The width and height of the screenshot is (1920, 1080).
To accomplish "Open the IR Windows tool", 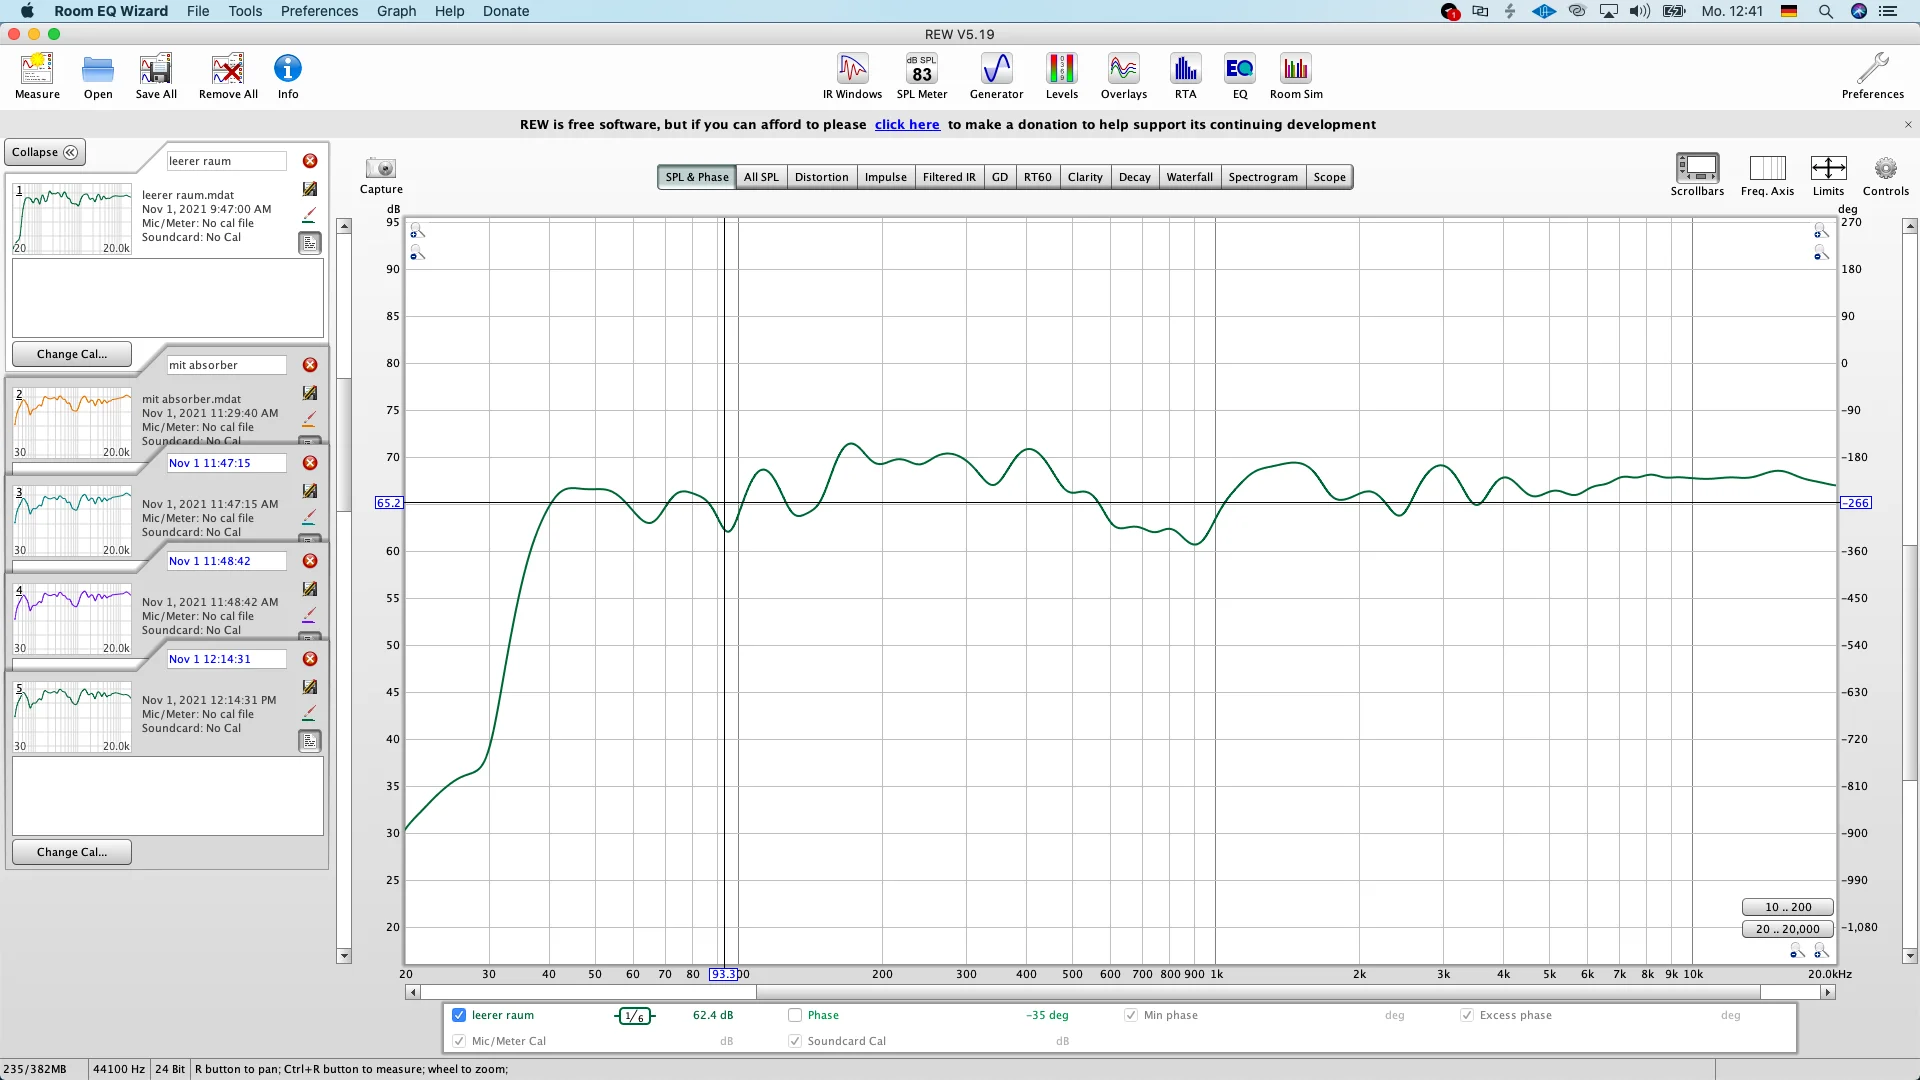I will 852,76.
